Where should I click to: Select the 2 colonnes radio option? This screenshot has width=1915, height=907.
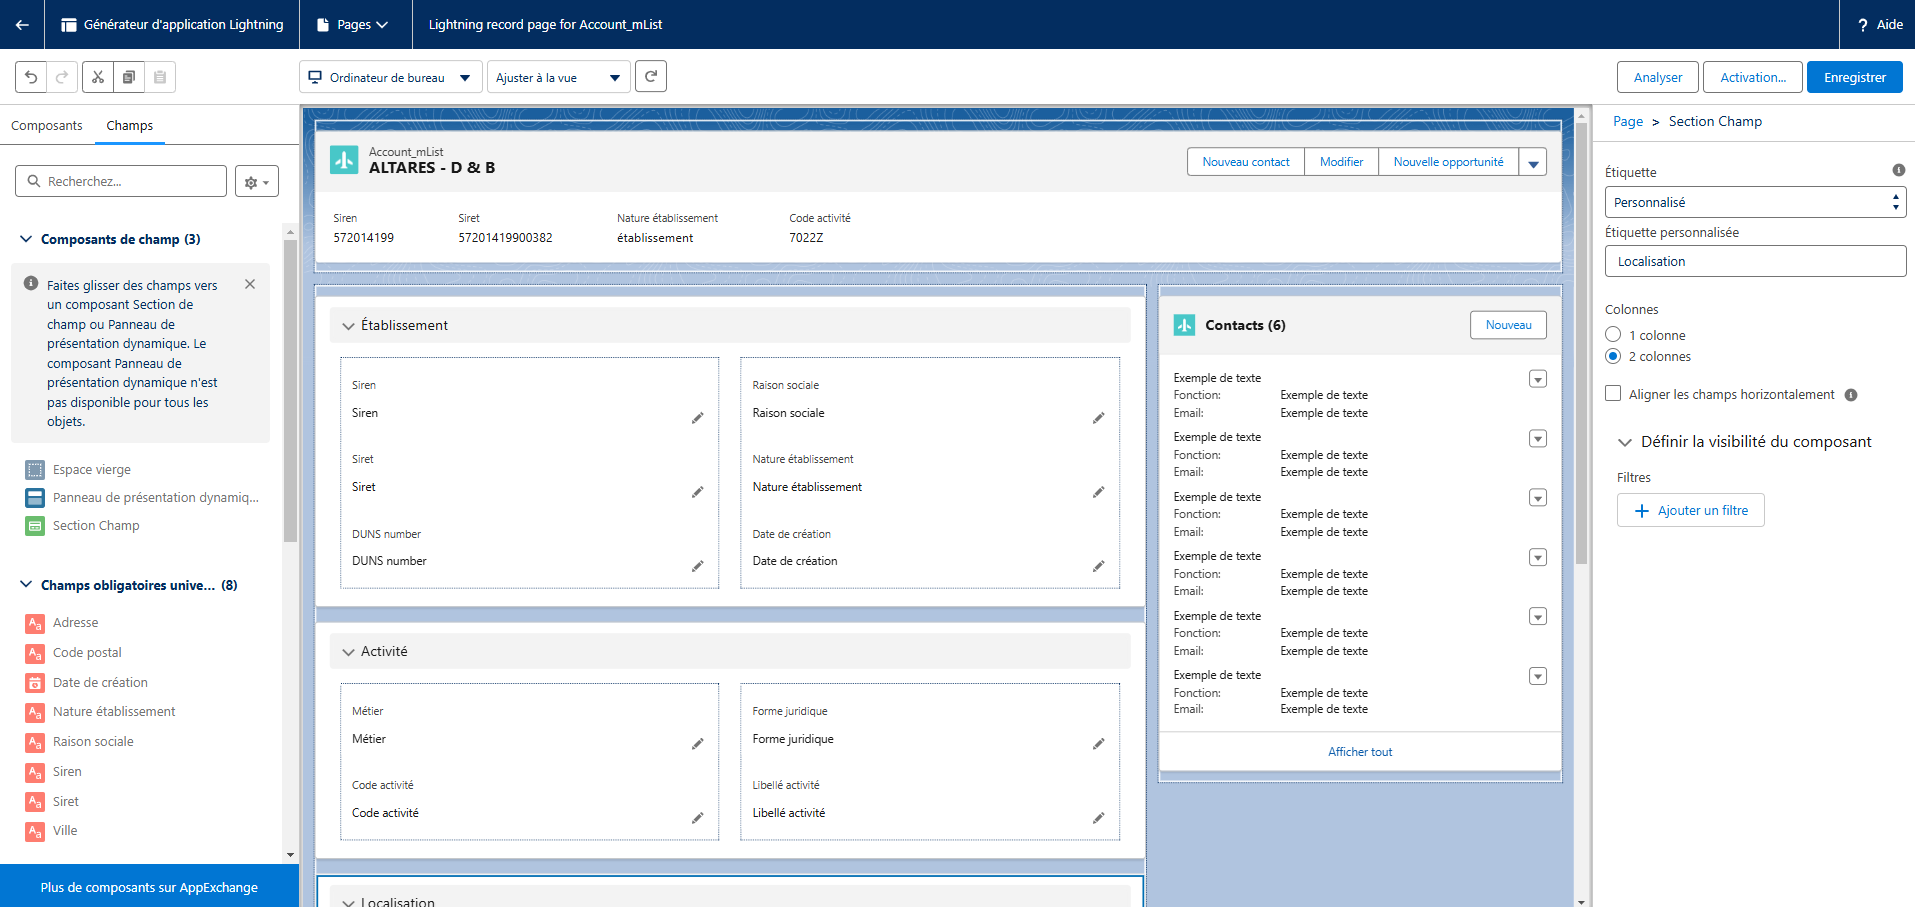[x=1613, y=356]
